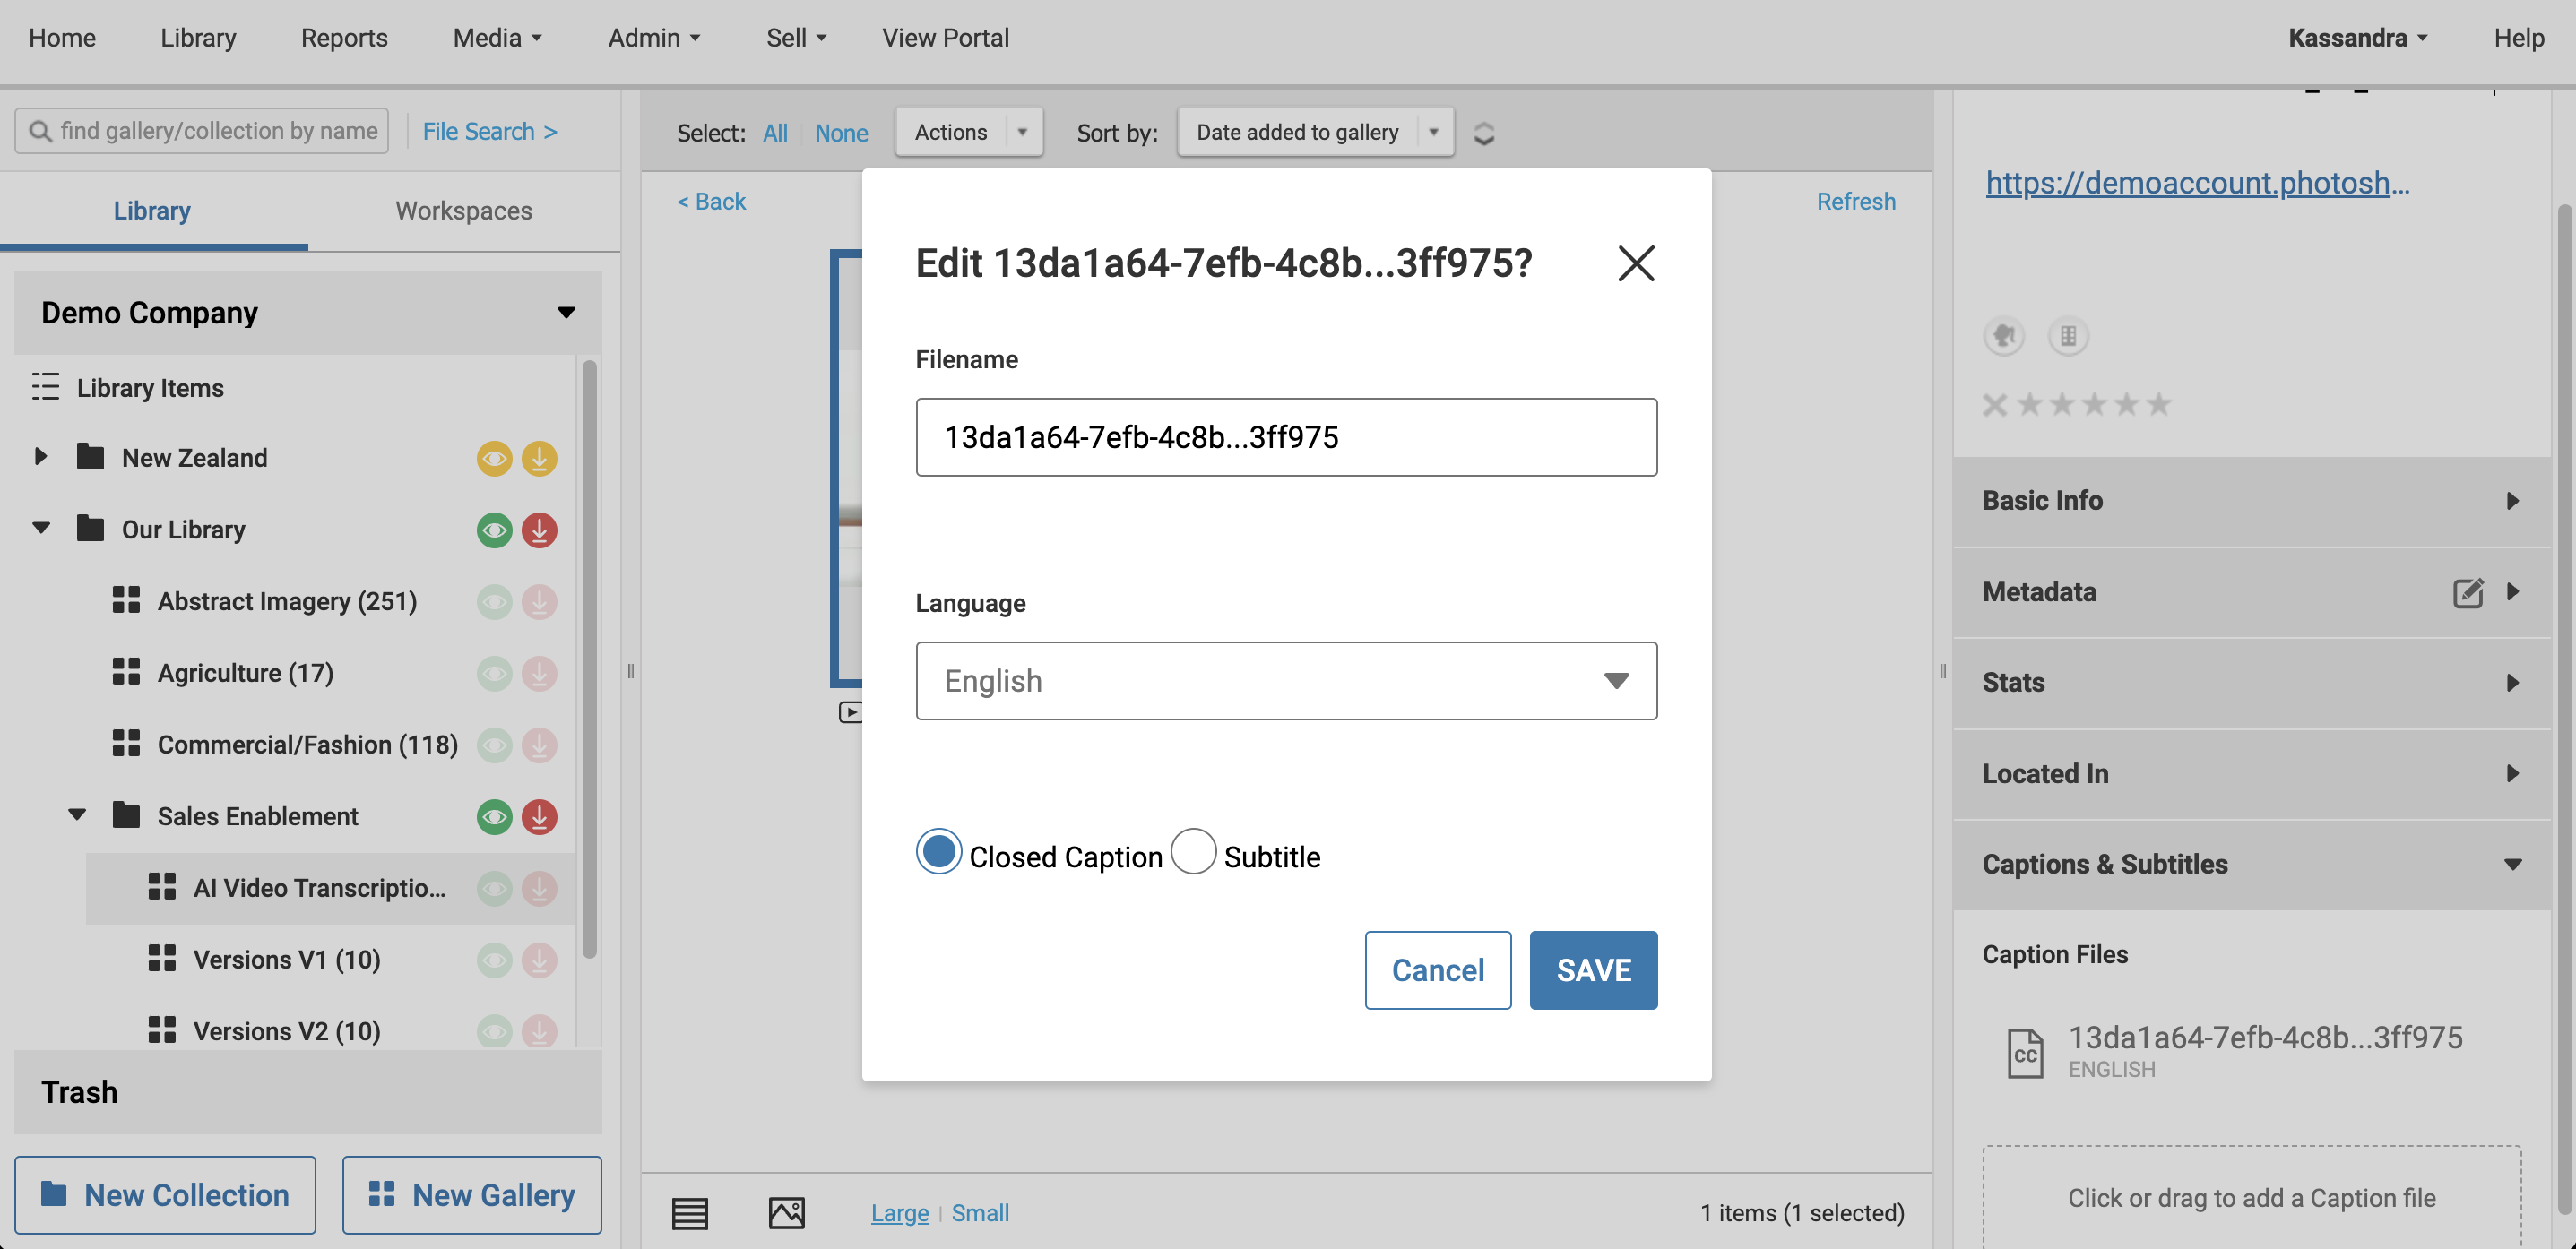Collapse the Our Library folder

tap(41, 528)
